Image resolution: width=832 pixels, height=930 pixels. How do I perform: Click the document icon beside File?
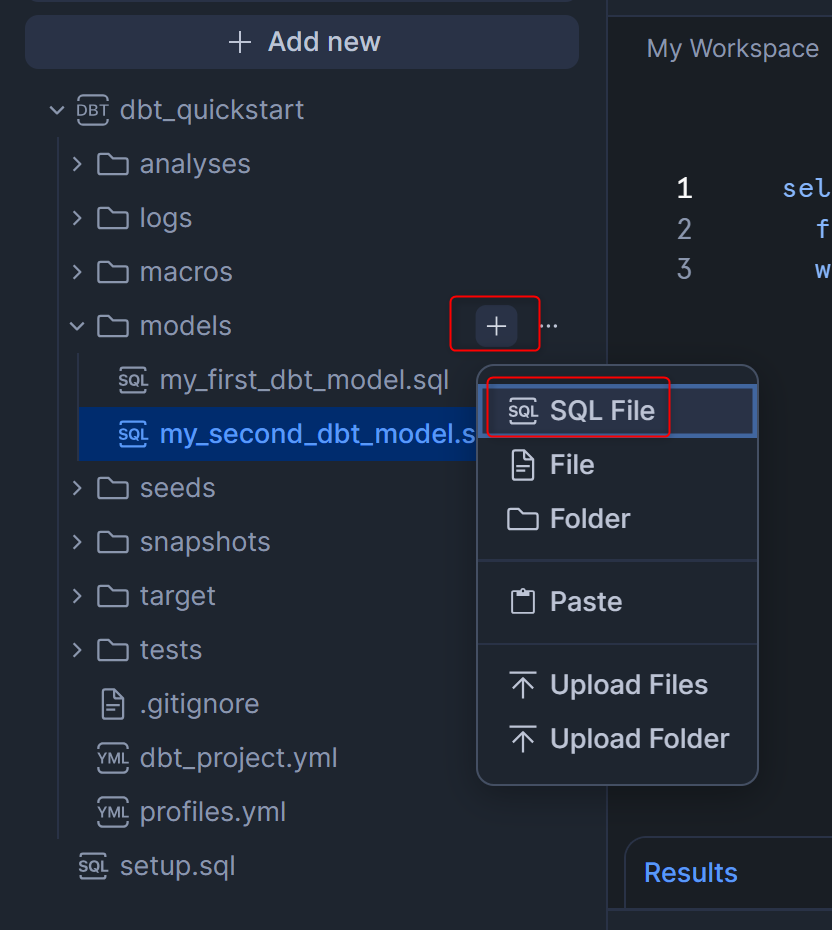(x=523, y=464)
